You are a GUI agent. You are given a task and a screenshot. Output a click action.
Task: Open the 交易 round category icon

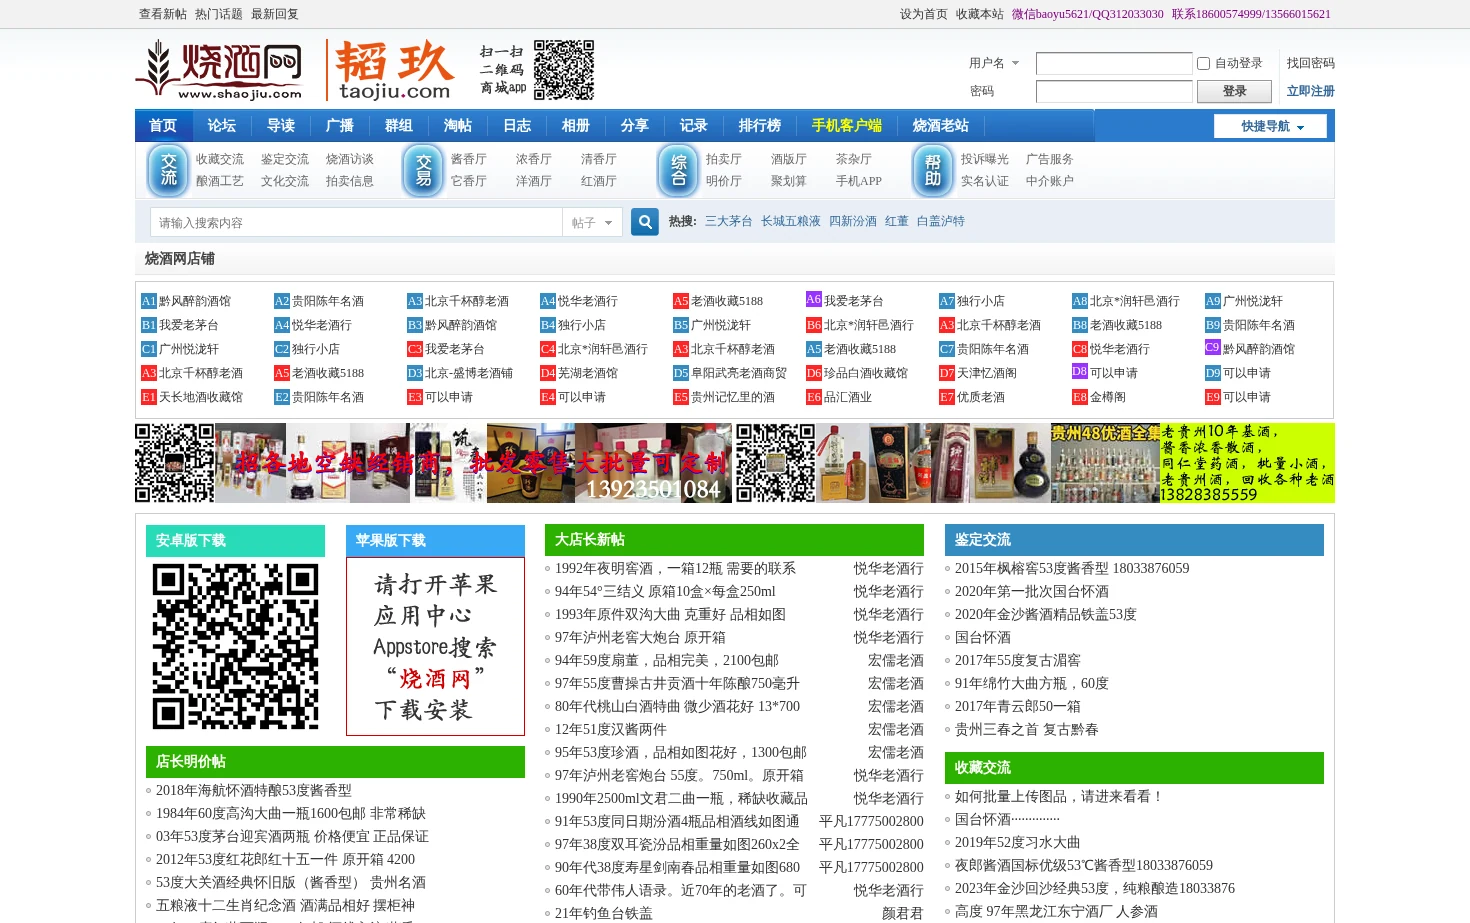click(423, 170)
